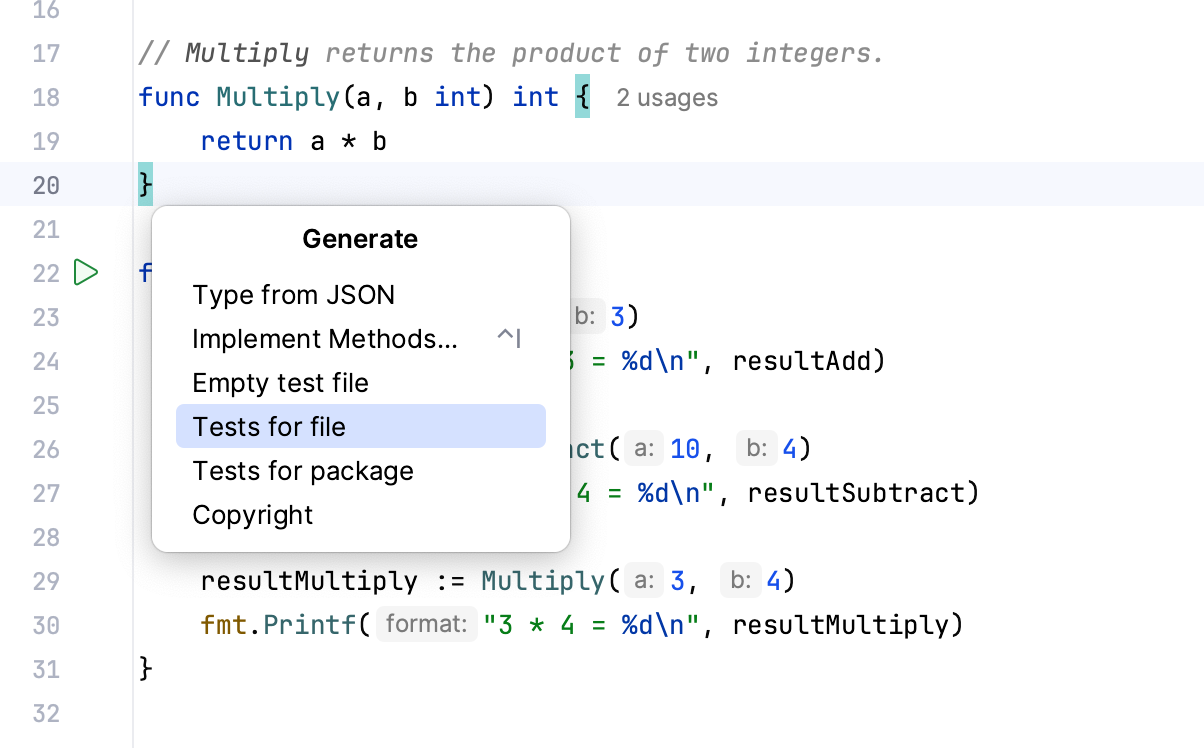The width and height of the screenshot is (1204, 748).
Task: Select the 'Copyright' generator entry
Action: 253,514
